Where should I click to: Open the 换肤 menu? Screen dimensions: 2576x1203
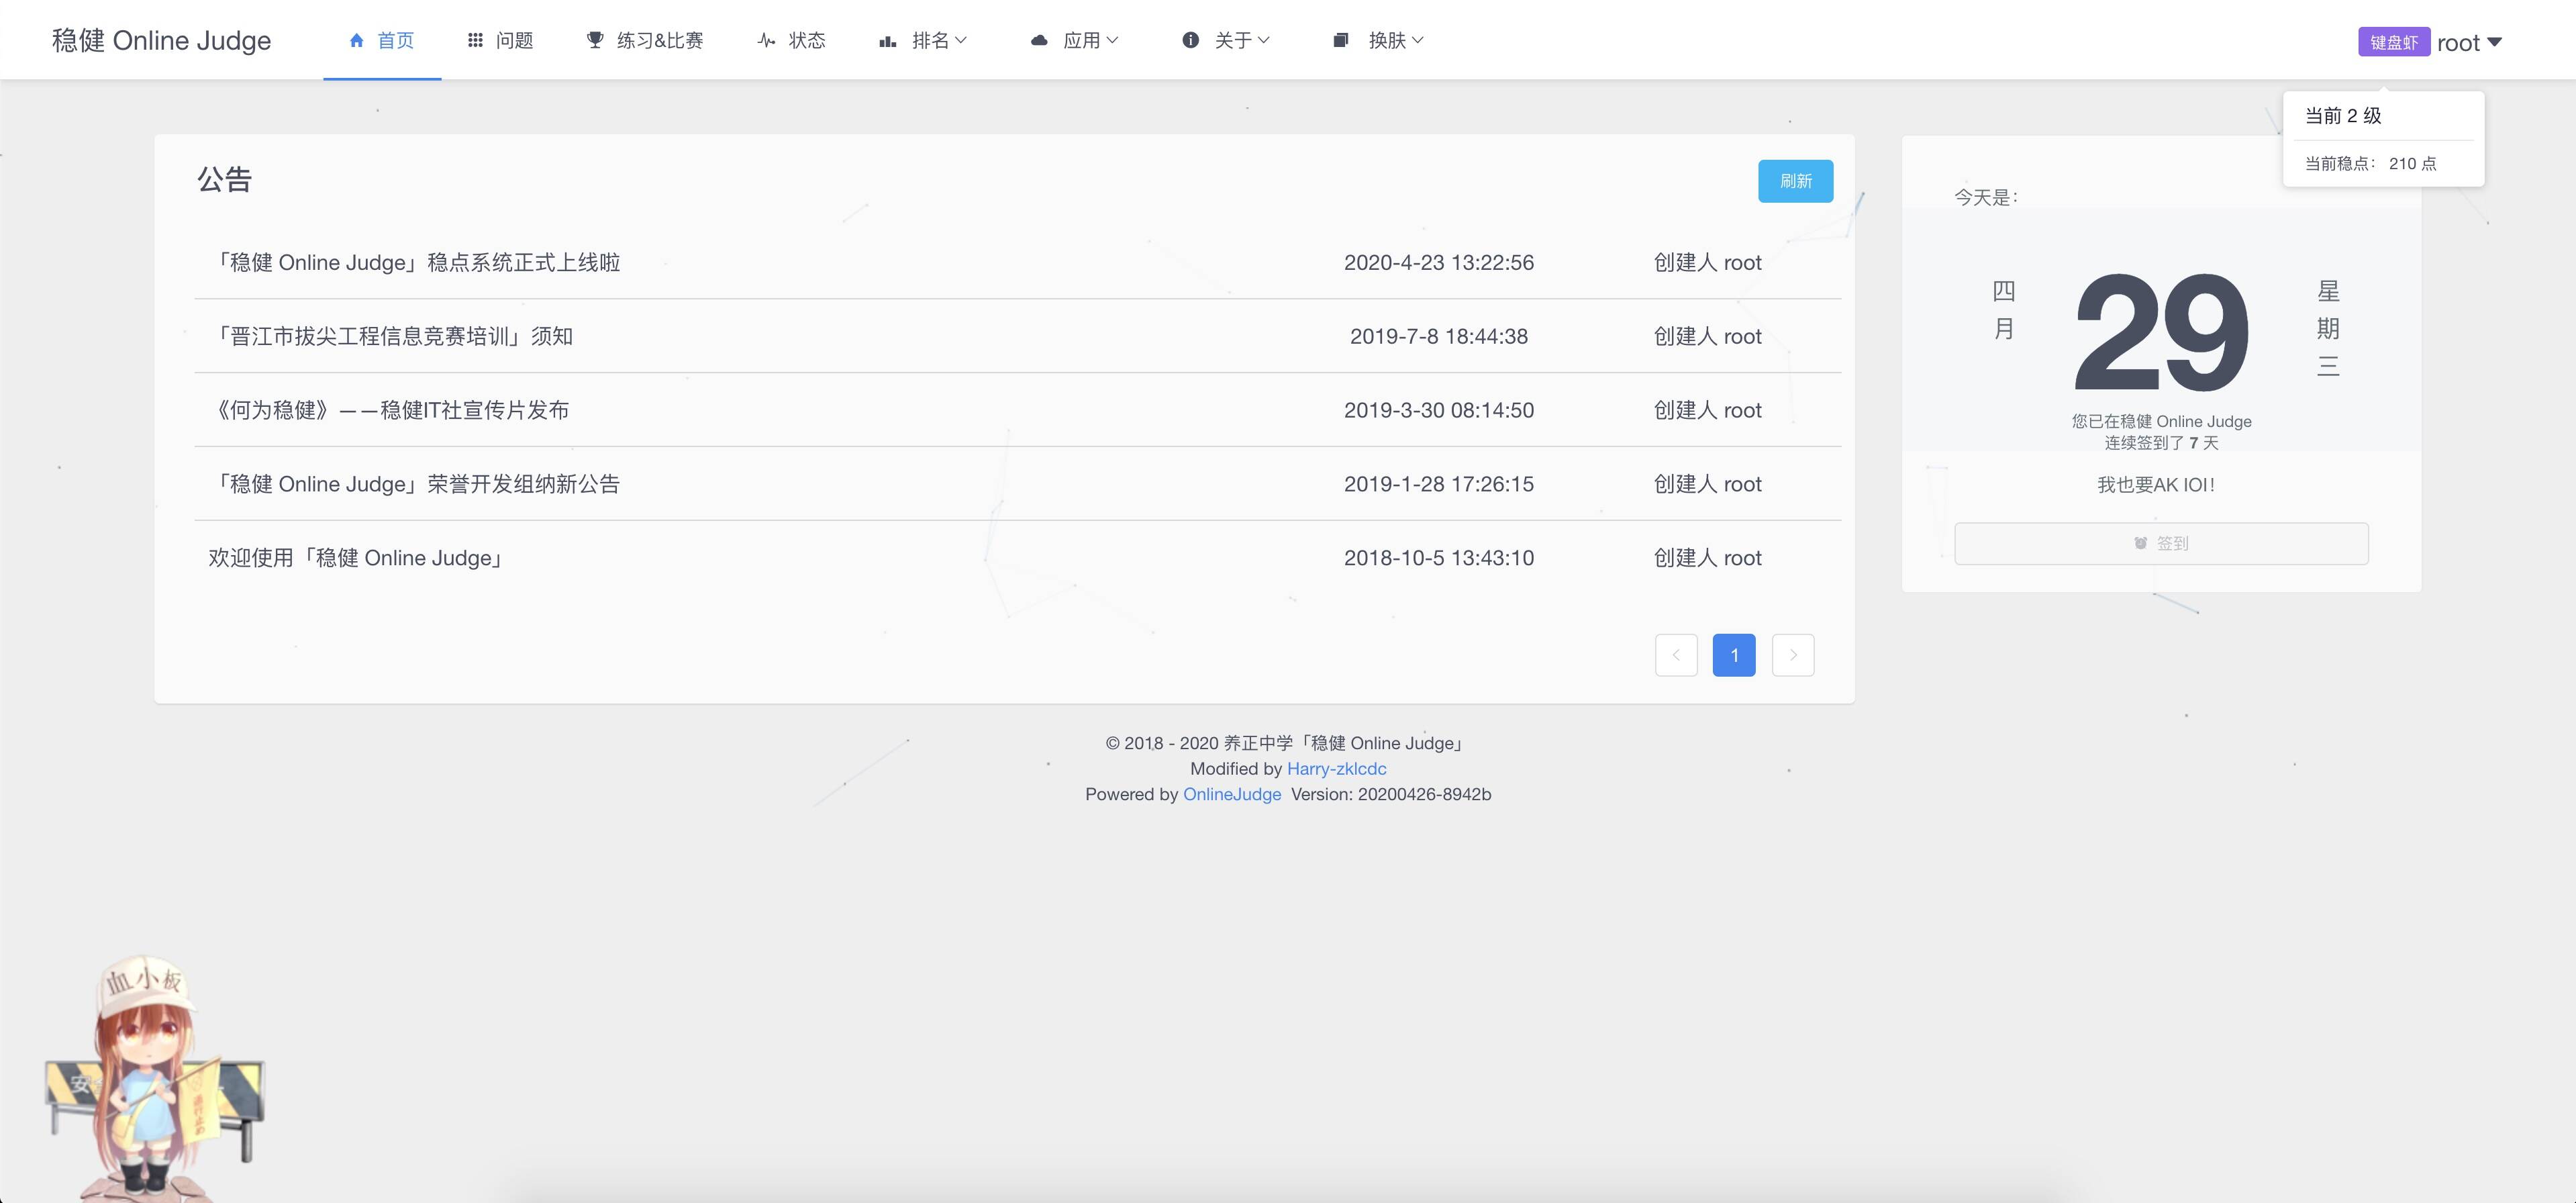[x=1387, y=40]
